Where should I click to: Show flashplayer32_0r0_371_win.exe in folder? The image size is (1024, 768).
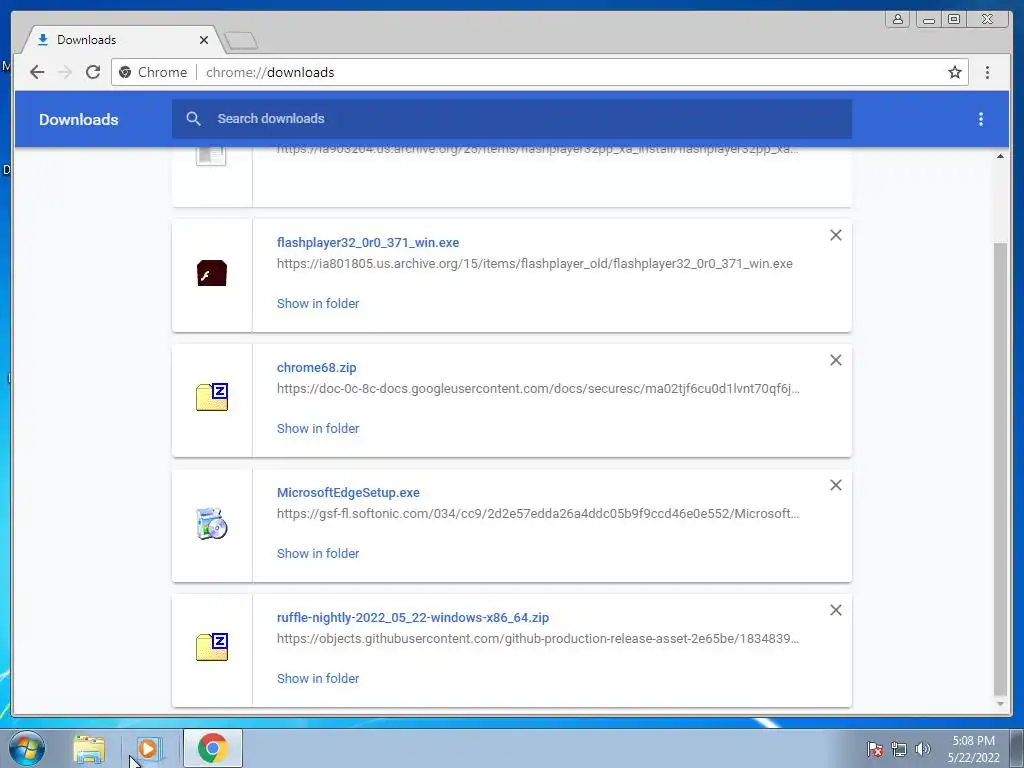pyautogui.click(x=318, y=303)
